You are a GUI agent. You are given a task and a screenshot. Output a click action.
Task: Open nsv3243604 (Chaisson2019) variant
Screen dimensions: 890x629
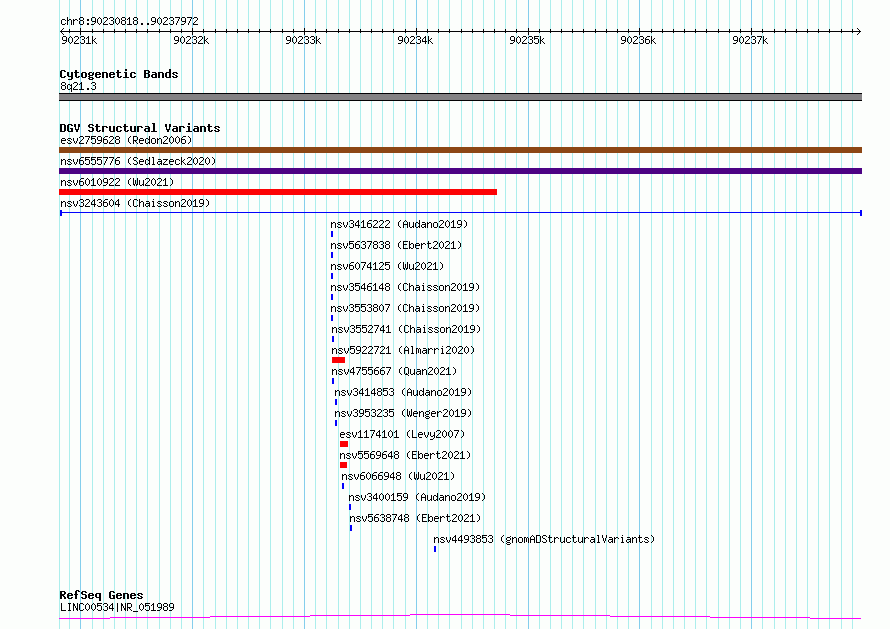click(x=135, y=203)
